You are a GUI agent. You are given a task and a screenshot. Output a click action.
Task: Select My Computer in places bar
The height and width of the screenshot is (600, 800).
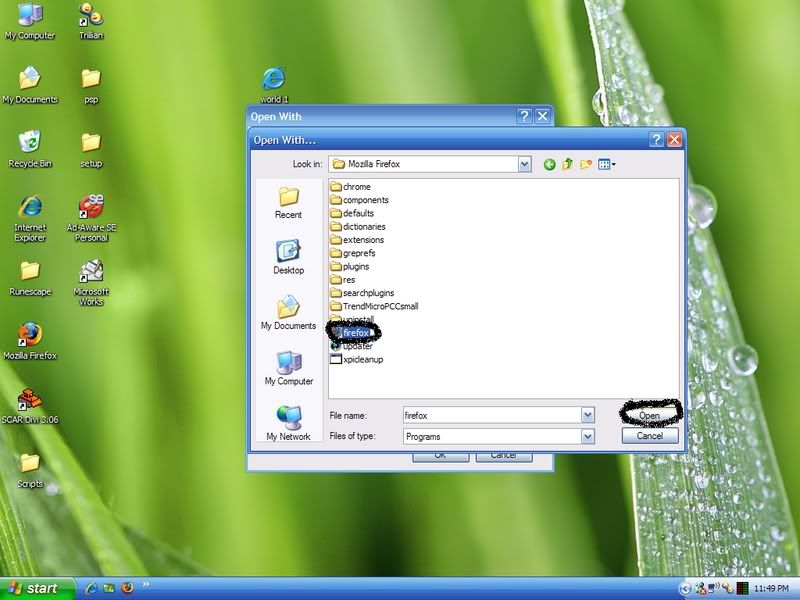pos(288,367)
